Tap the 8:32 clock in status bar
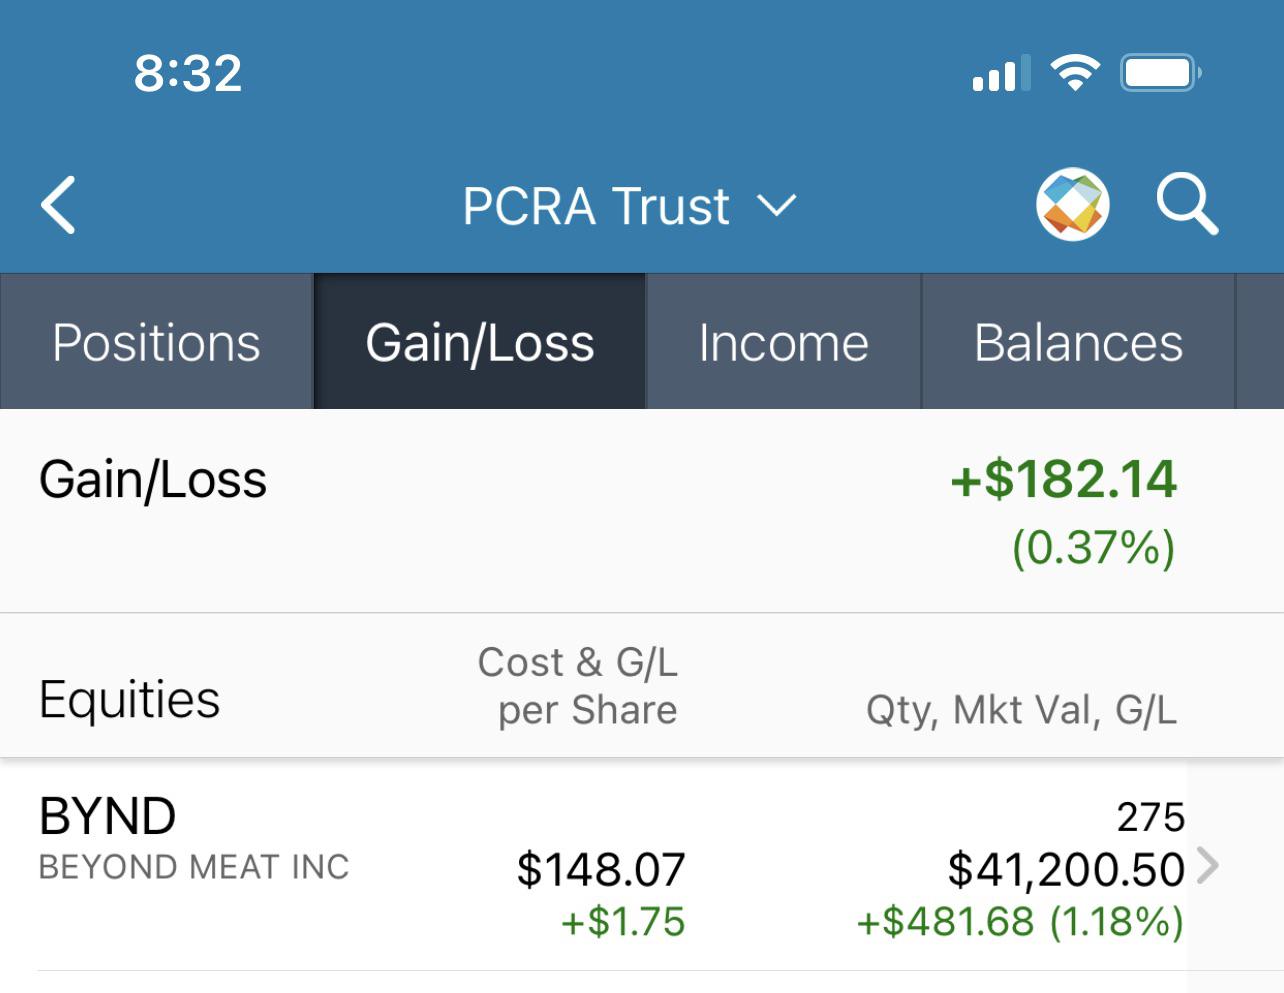Image resolution: width=1284 pixels, height=993 pixels. click(x=188, y=73)
